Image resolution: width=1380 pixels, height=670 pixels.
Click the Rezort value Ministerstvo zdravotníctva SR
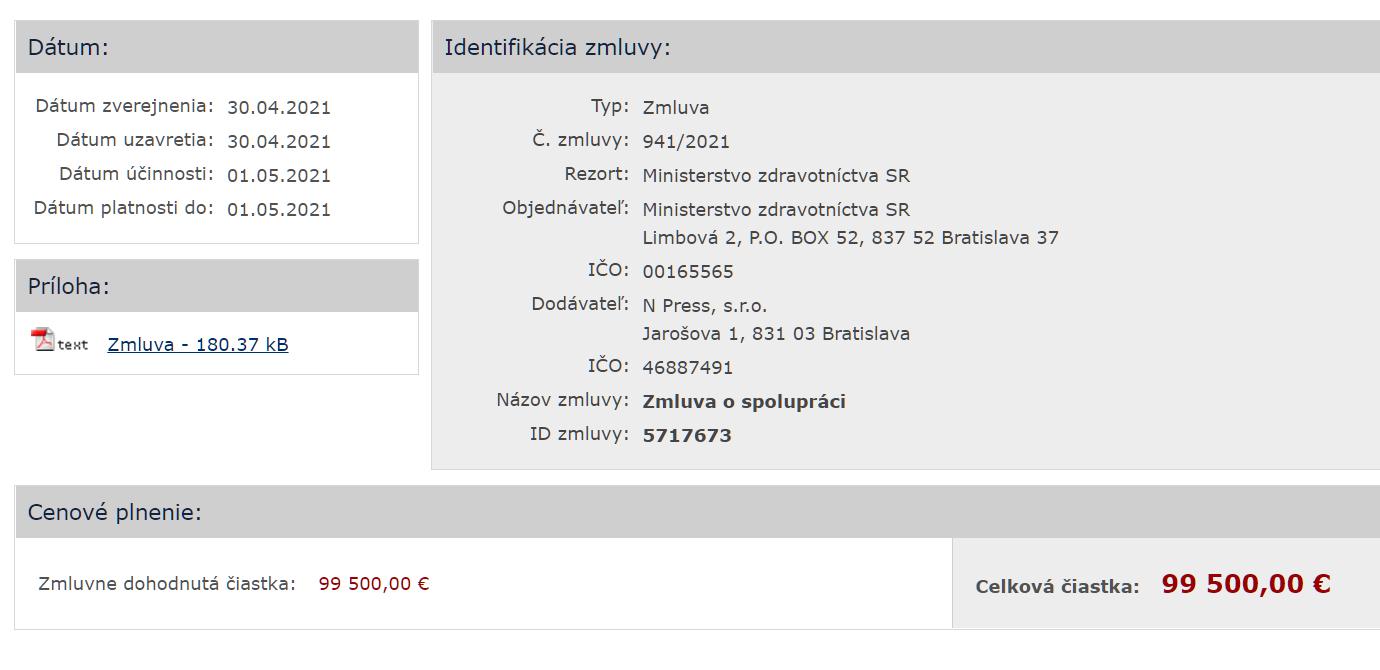coord(776,176)
